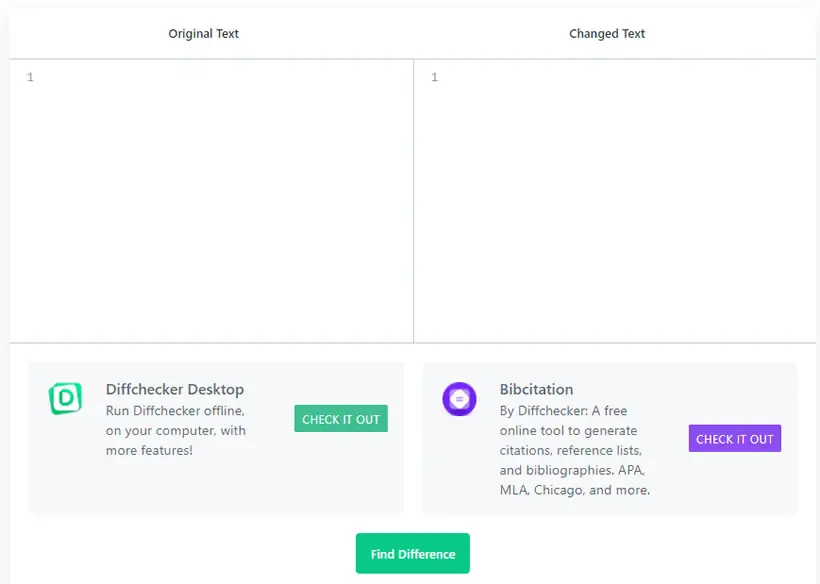Click the green CHECK IT OUT button
This screenshot has height=584, width=820.
tap(341, 419)
